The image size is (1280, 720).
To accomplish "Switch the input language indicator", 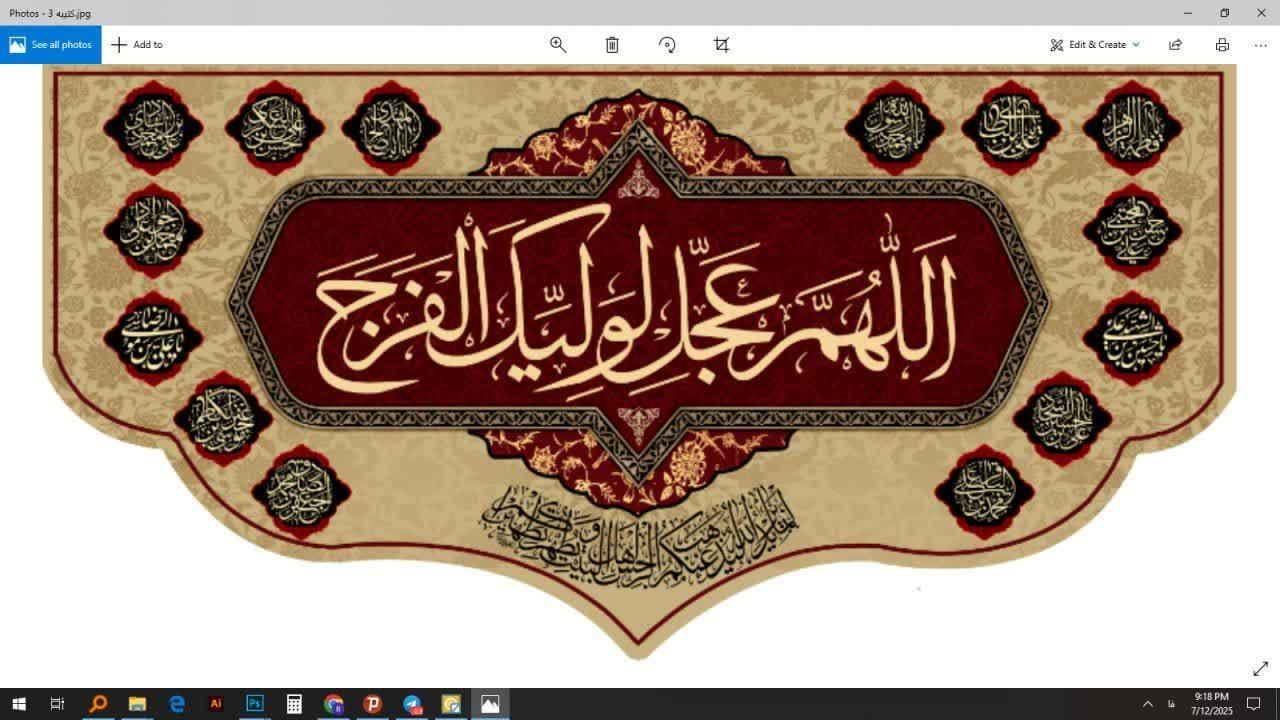I will [x=1171, y=704].
